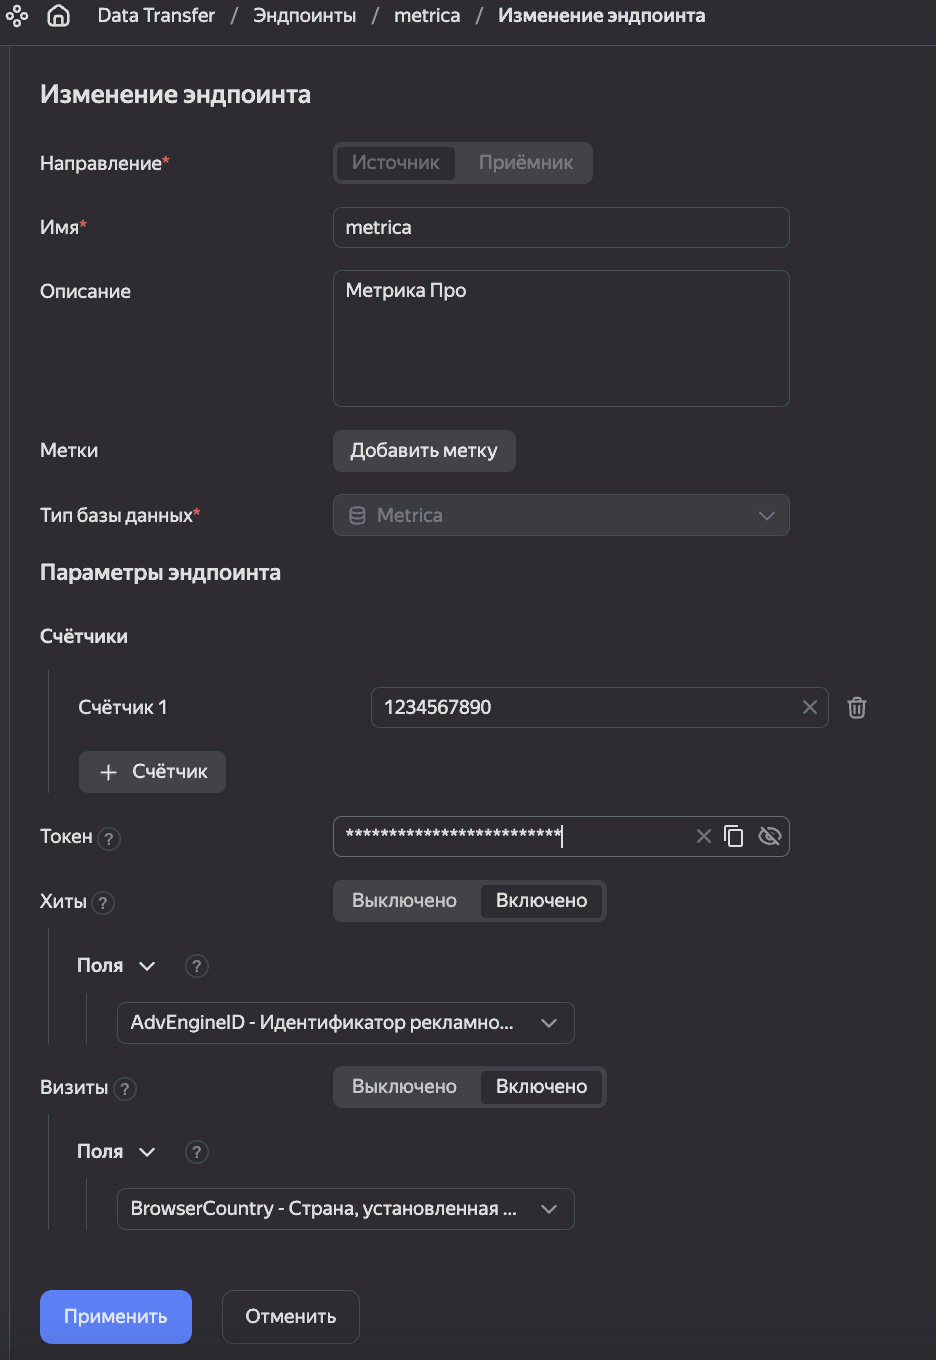Clear the Счётчик 1 value with X
The image size is (936, 1360).
pos(810,707)
